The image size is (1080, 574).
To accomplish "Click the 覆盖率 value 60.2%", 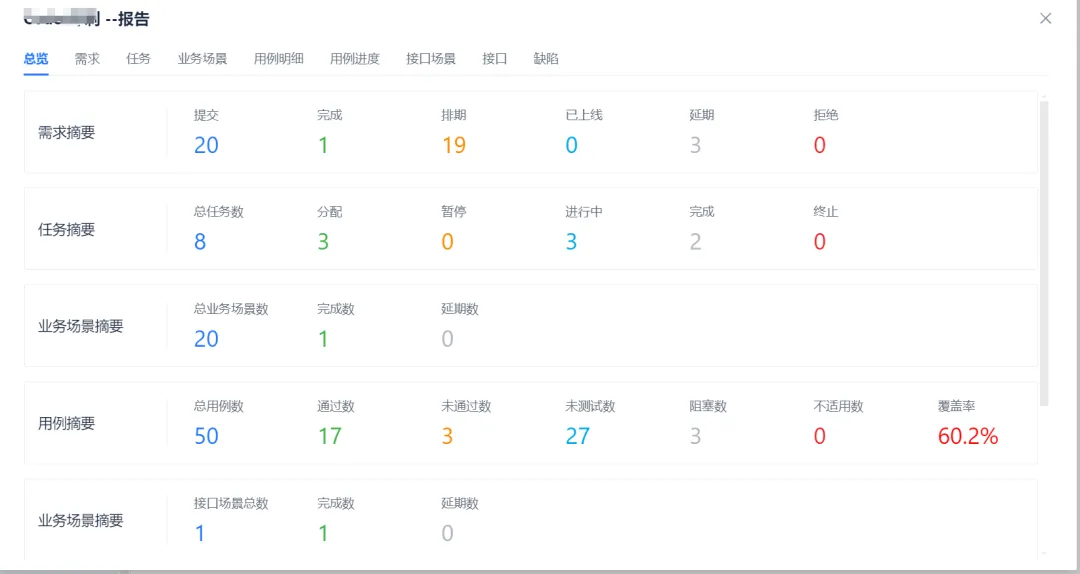I will pyautogui.click(x=968, y=436).
